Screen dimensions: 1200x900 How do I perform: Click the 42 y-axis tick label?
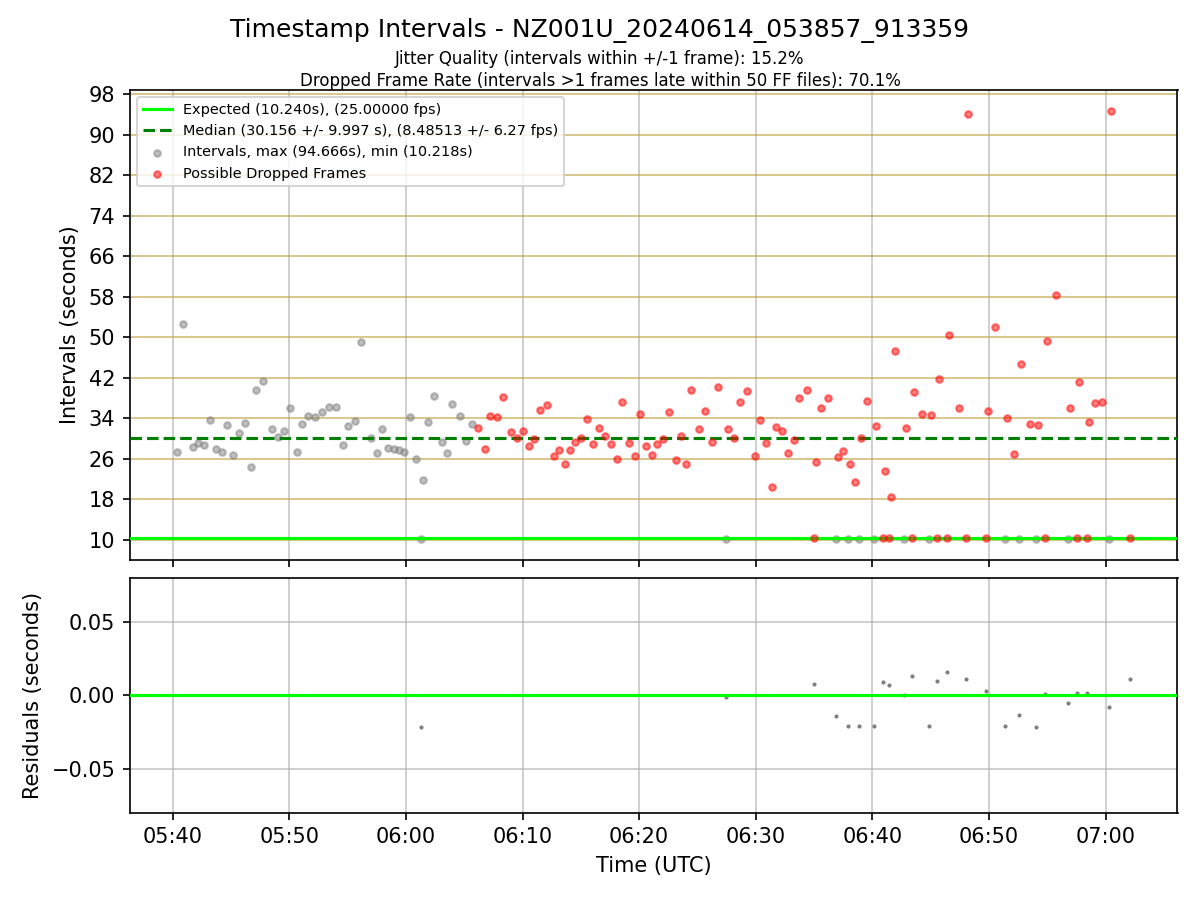(103, 378)
